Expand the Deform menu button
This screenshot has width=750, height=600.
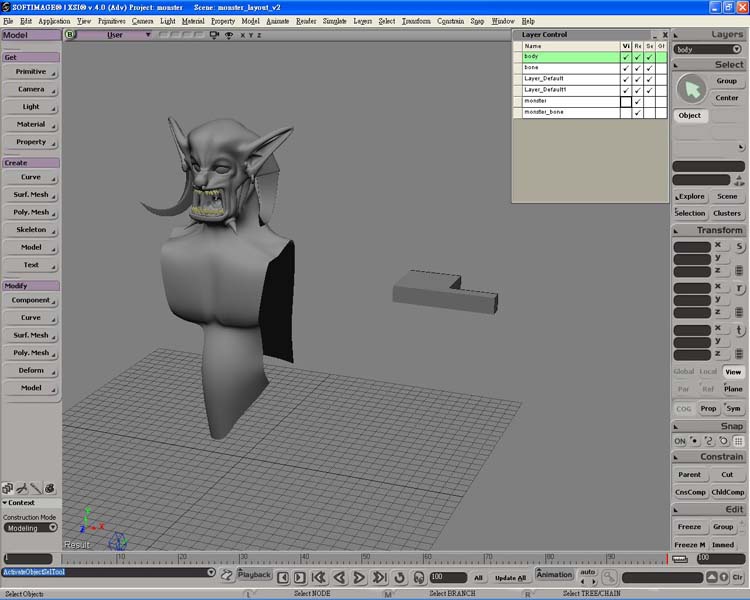(31, 370)
